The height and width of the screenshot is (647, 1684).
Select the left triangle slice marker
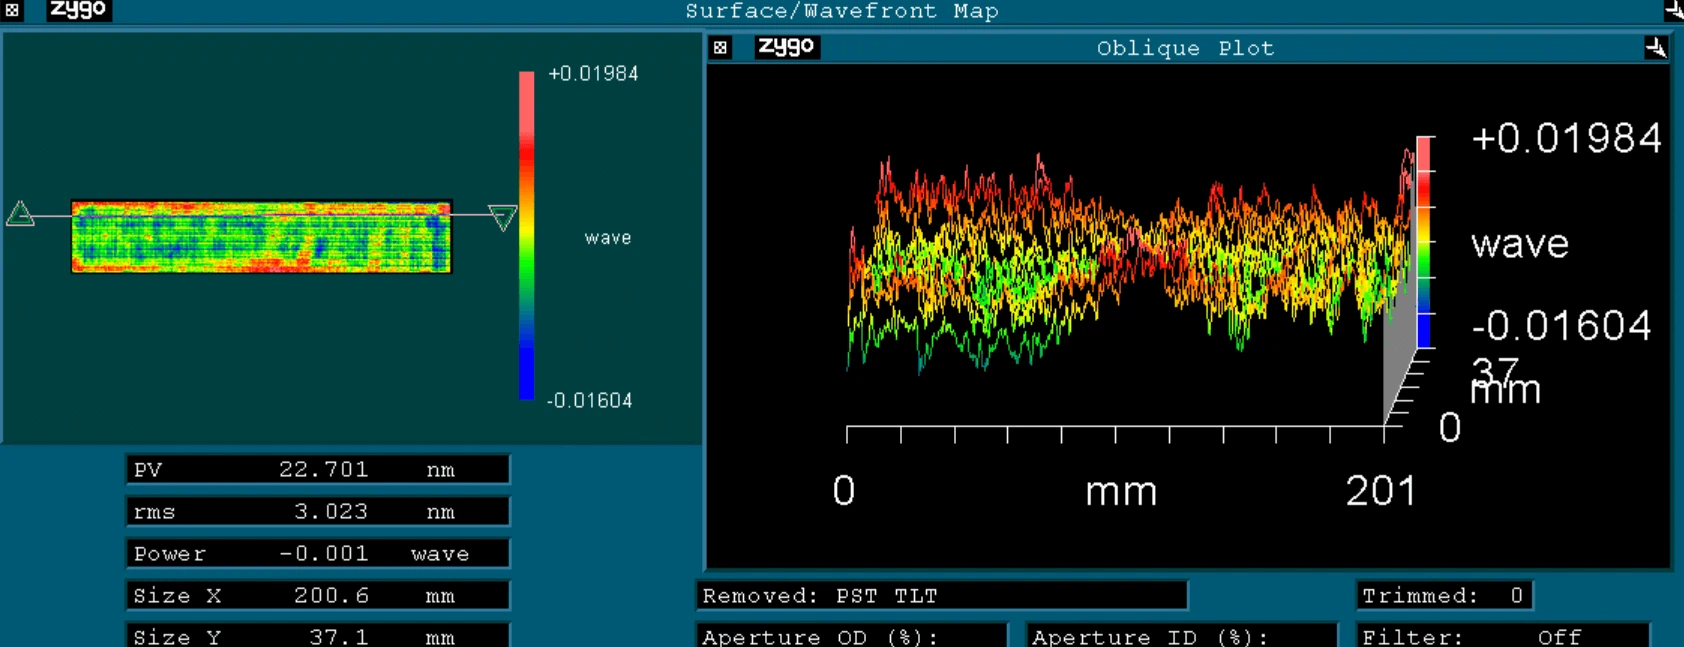coord(20,213)
